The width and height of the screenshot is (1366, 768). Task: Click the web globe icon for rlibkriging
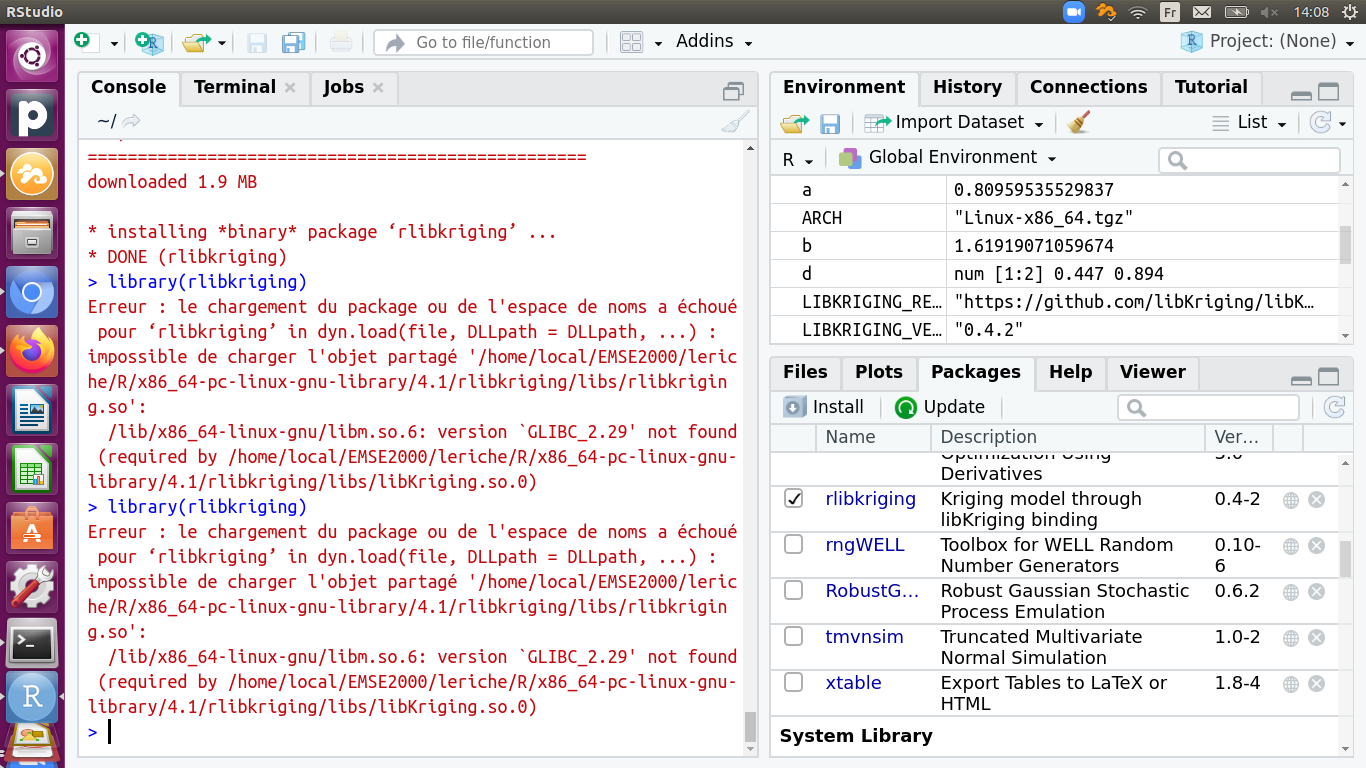click(x=1291, y=500)
